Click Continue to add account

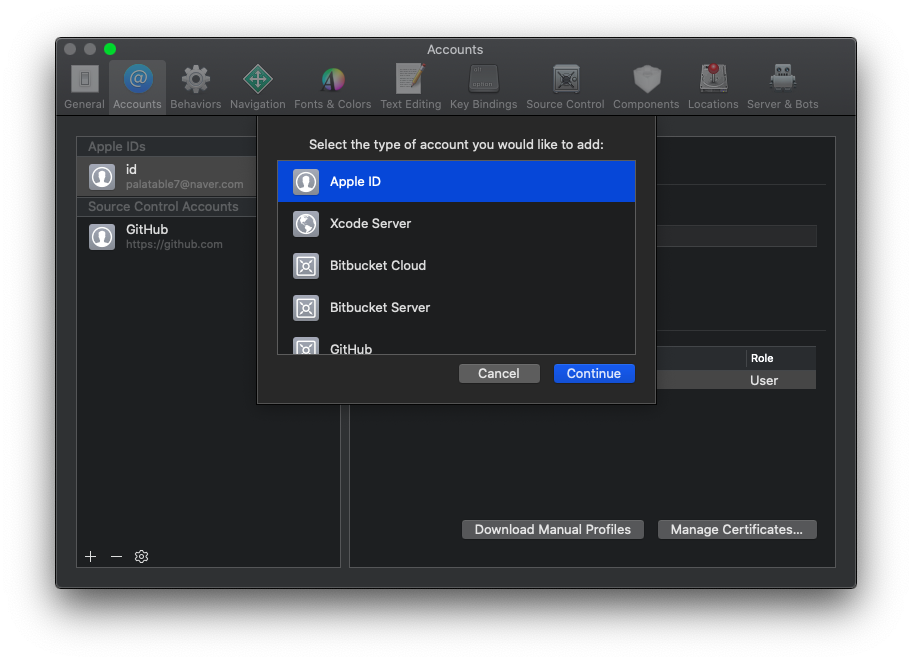594,373
